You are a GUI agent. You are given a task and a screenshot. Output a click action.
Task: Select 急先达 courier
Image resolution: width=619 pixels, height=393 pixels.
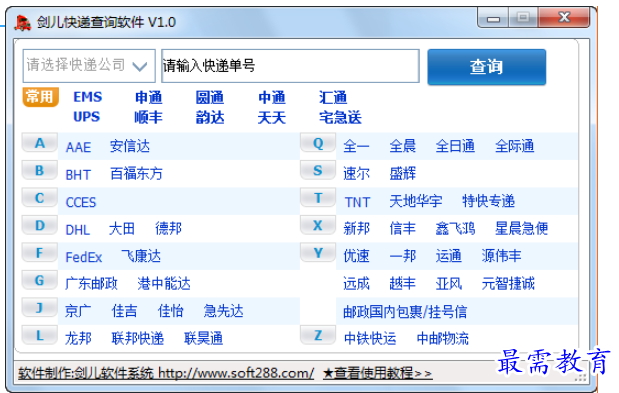(x=223, y=311)
